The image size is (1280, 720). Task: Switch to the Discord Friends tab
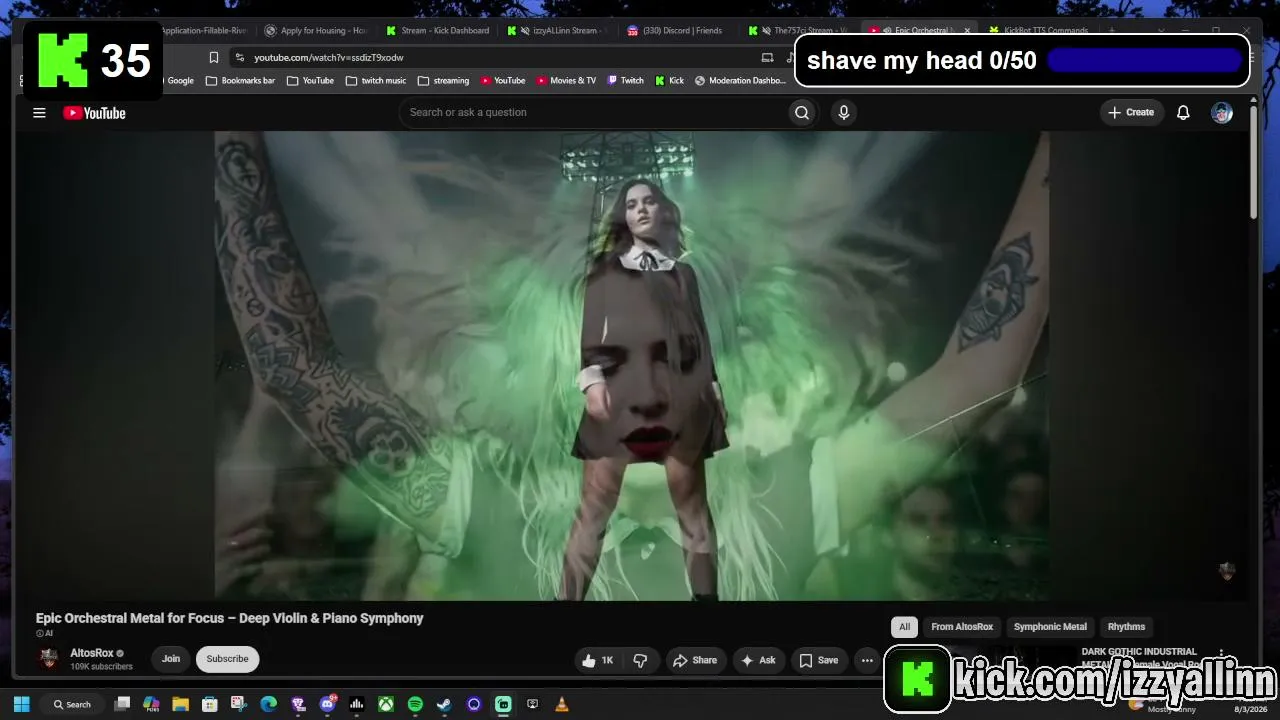[x=674, y=31]
